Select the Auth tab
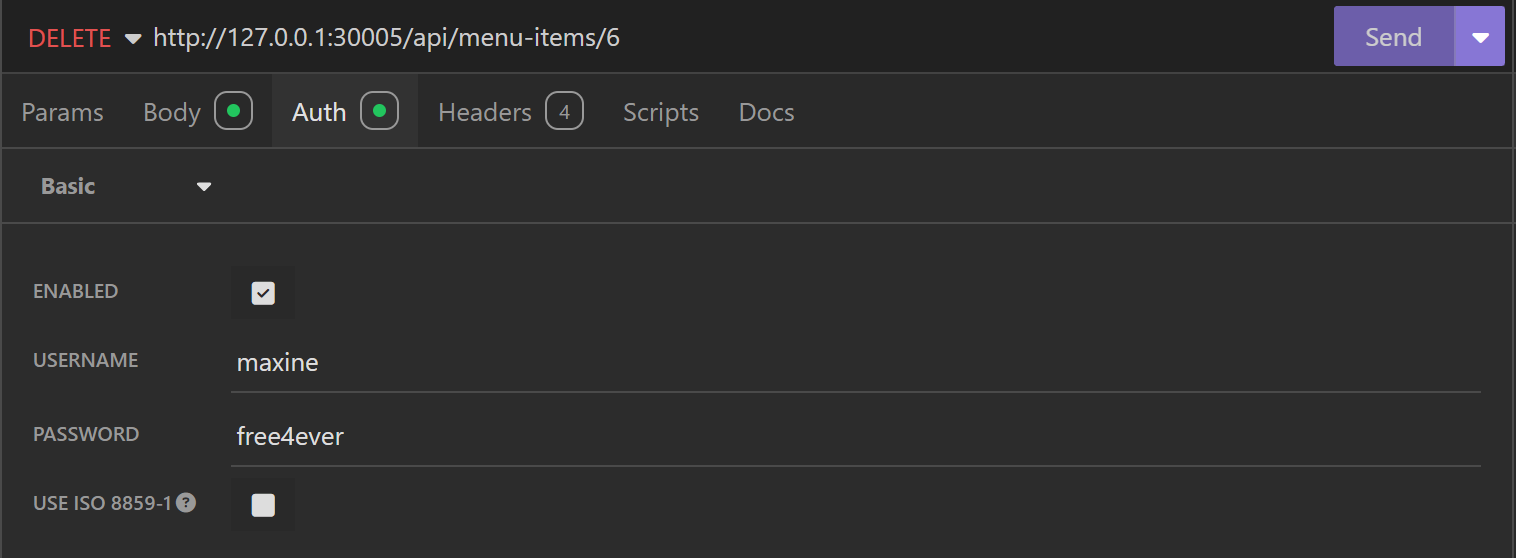 tap(319, 112)
